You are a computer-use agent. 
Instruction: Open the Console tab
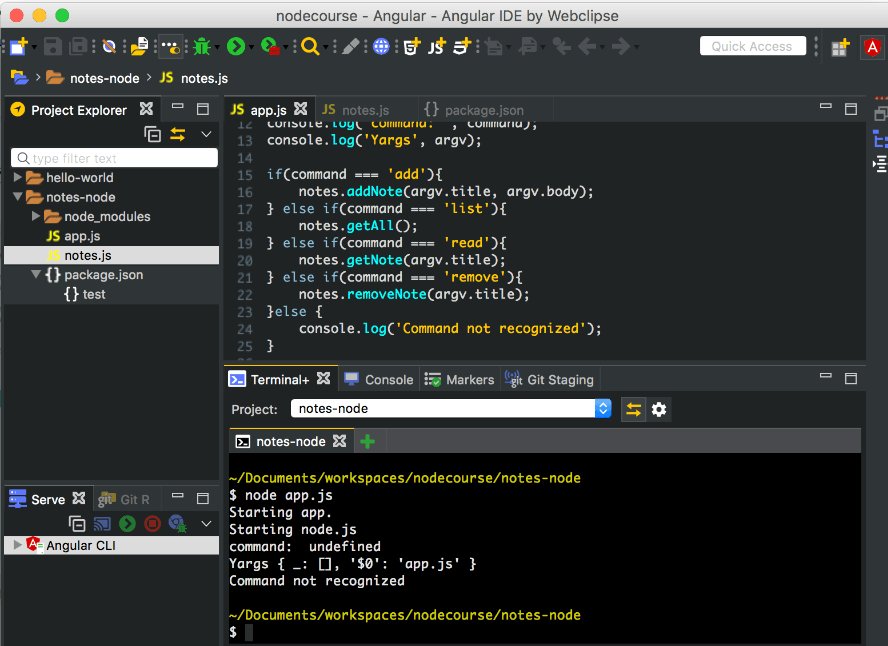click(x=379, y=380)
